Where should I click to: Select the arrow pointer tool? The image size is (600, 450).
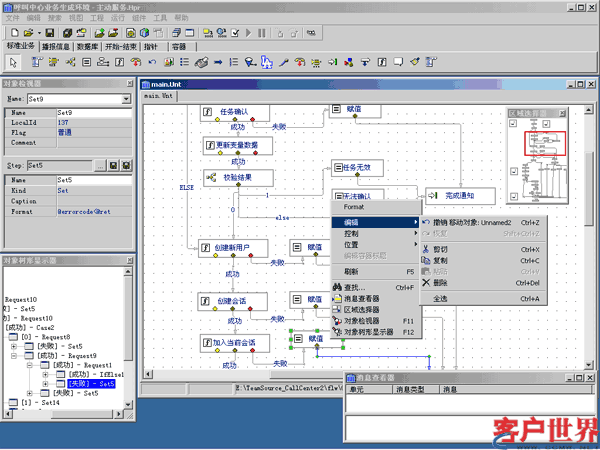click(x=12, y=62)
